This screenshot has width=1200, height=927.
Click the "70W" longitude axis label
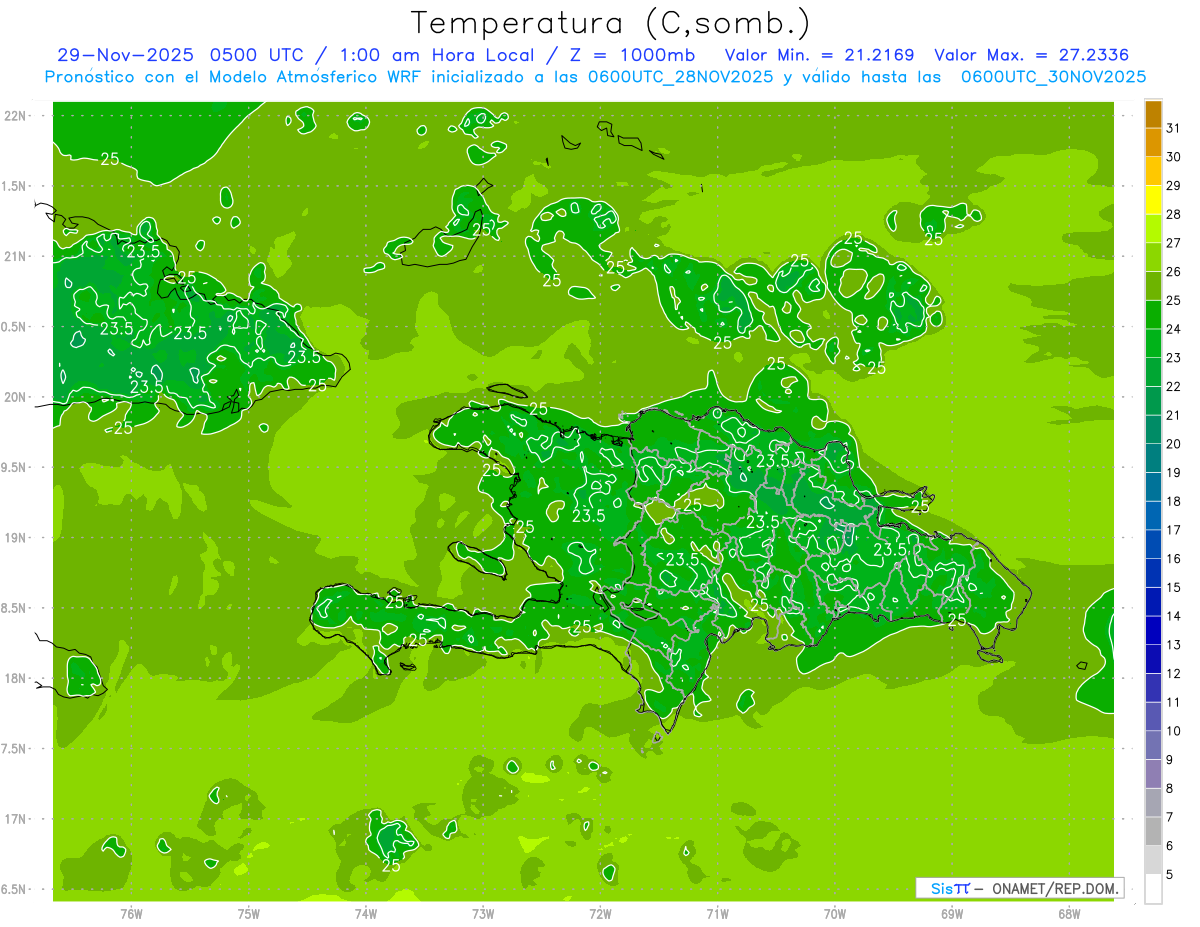(x=835, y=913)
